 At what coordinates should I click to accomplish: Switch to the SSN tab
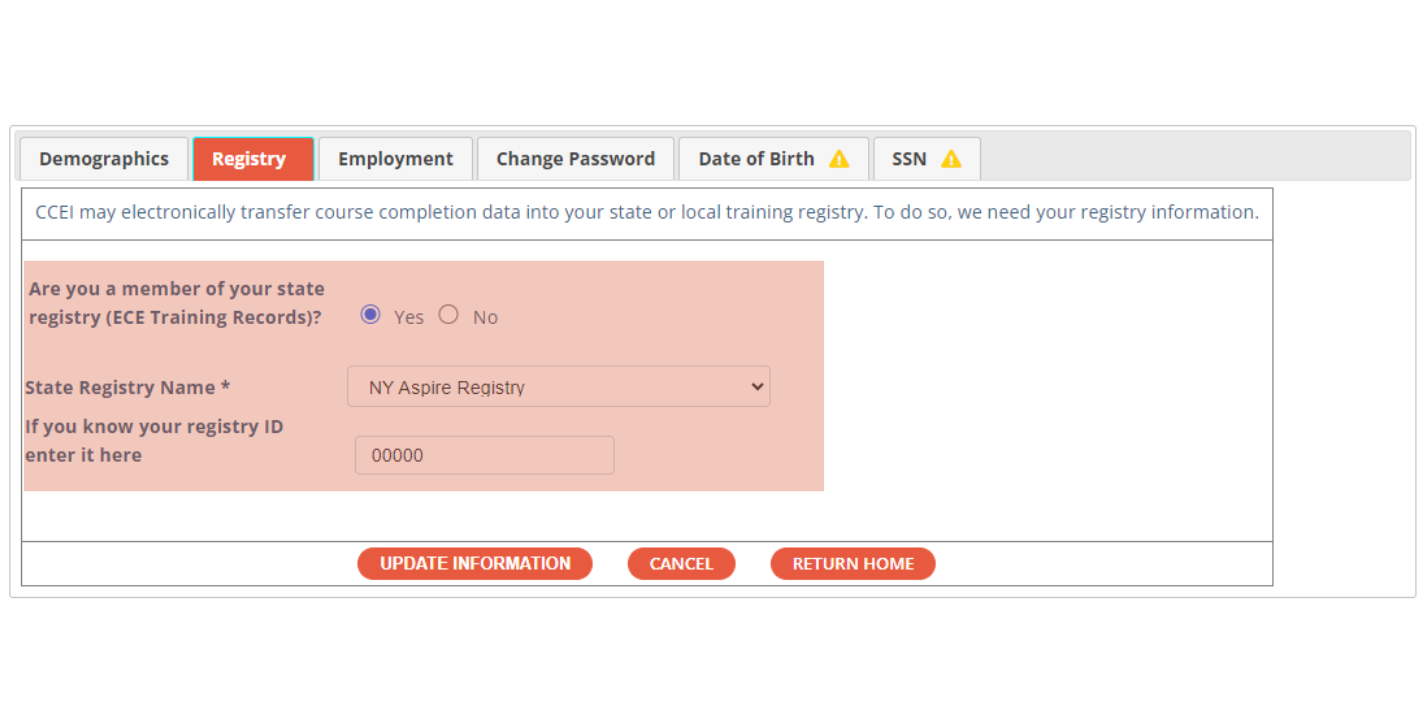point(910,159)
